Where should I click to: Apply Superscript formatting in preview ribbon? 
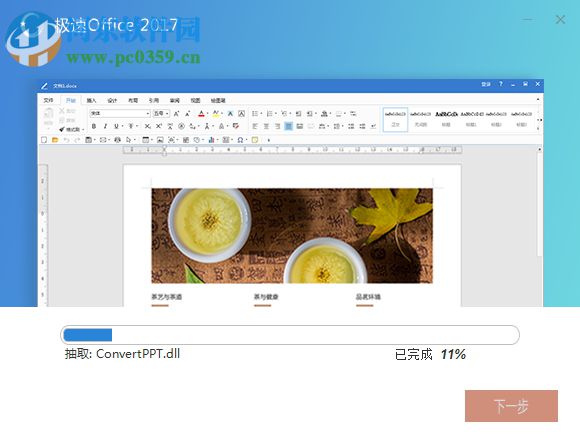pos(159,126)
